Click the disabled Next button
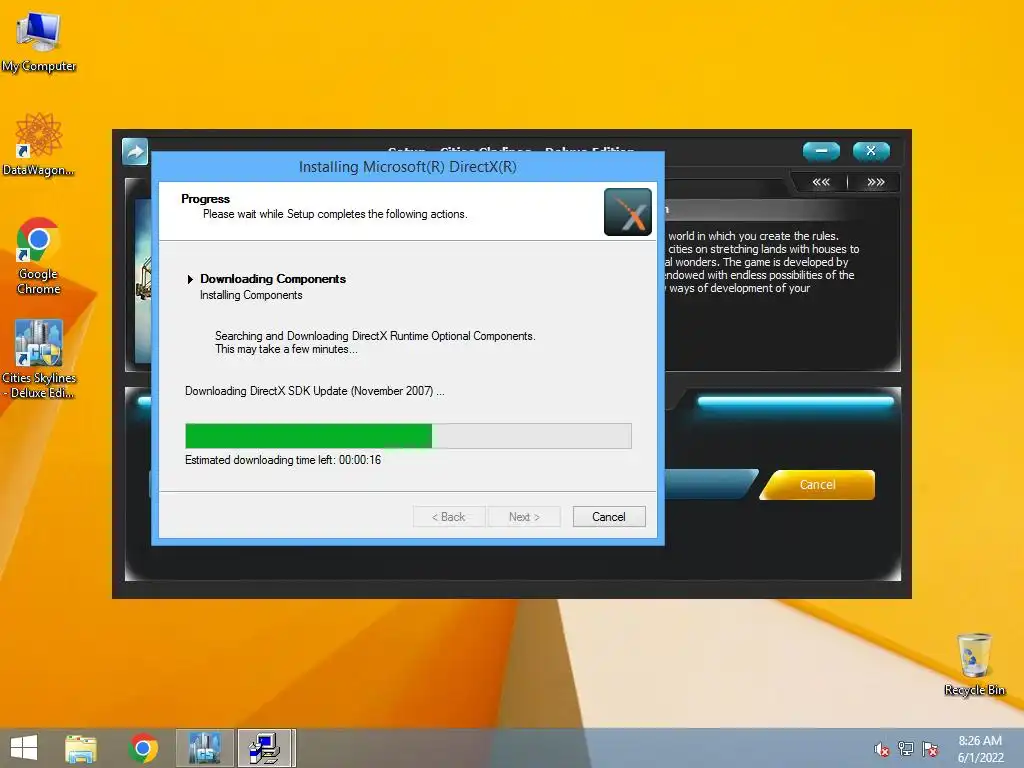Screen dimensions: 1024x768 click(x=524, y=517)
